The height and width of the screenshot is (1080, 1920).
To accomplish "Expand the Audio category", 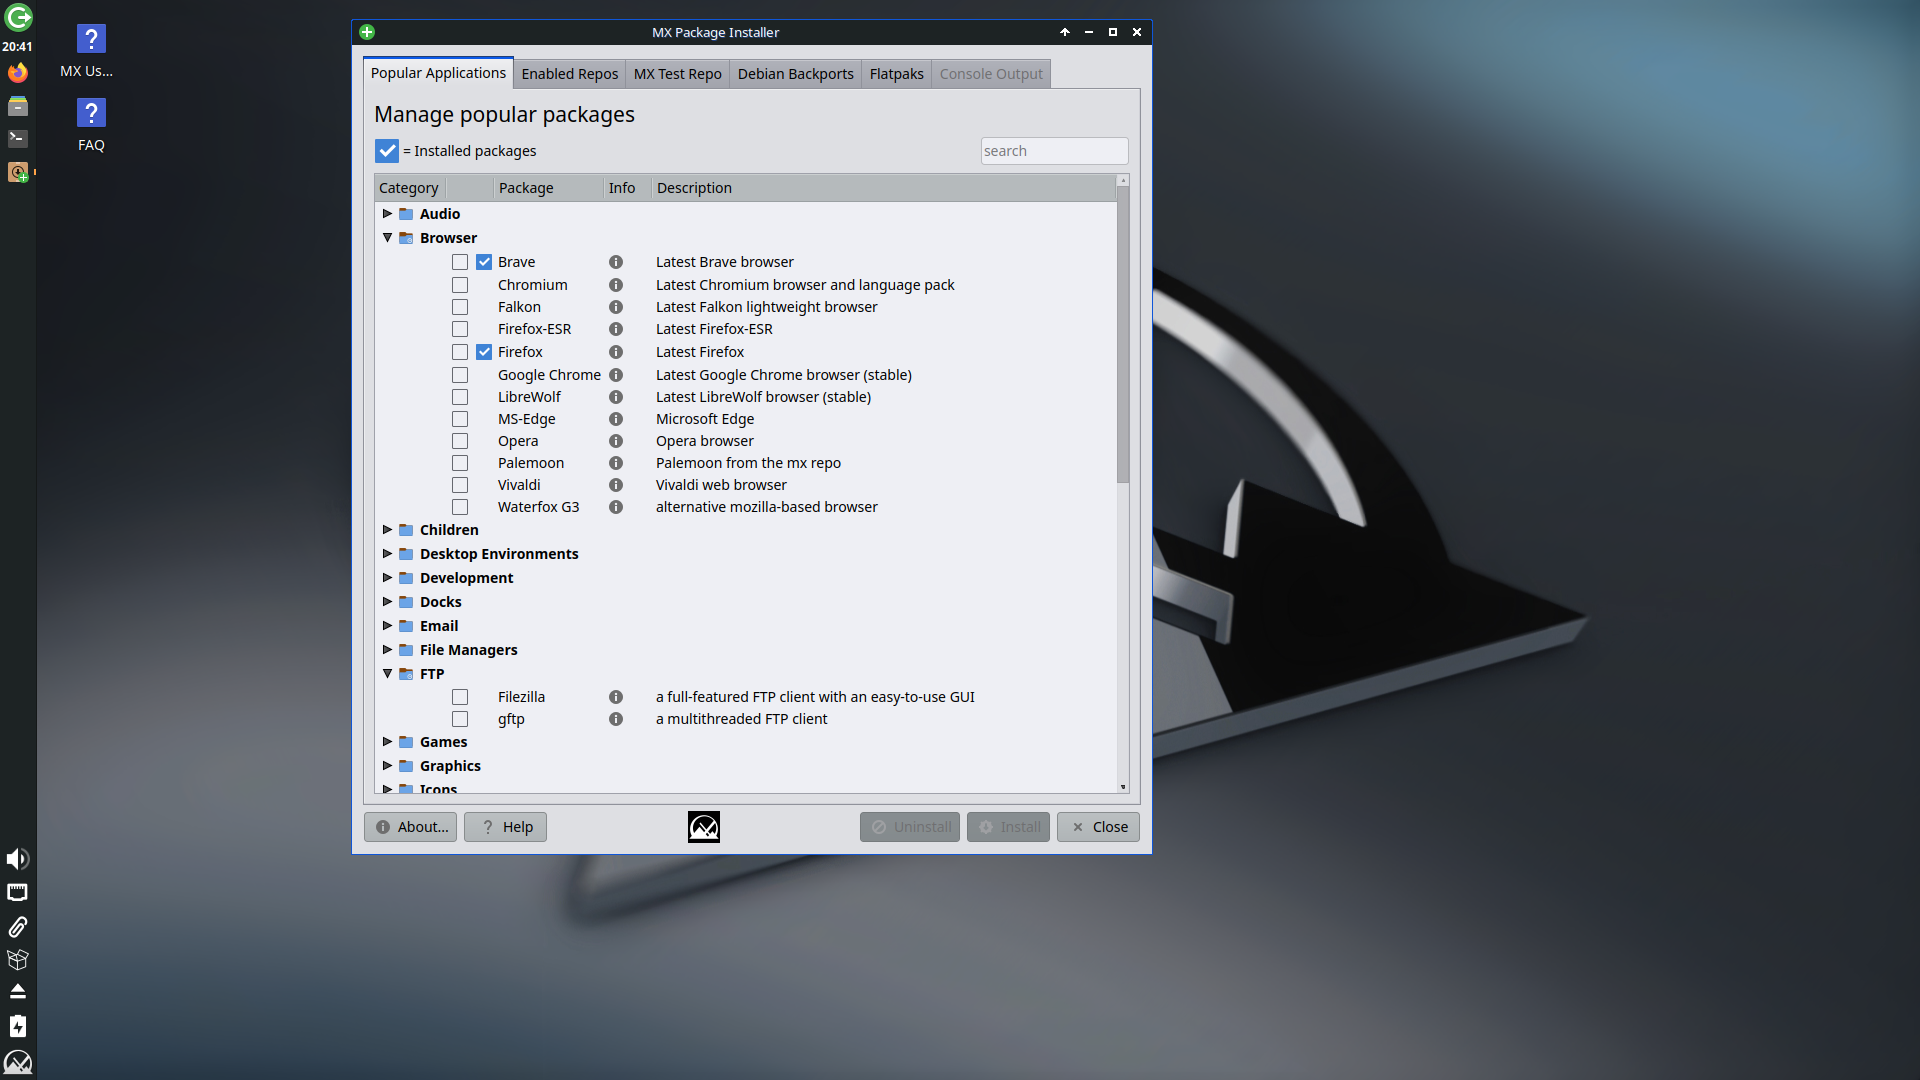I will pyautogui.click(x=387, y=214).
